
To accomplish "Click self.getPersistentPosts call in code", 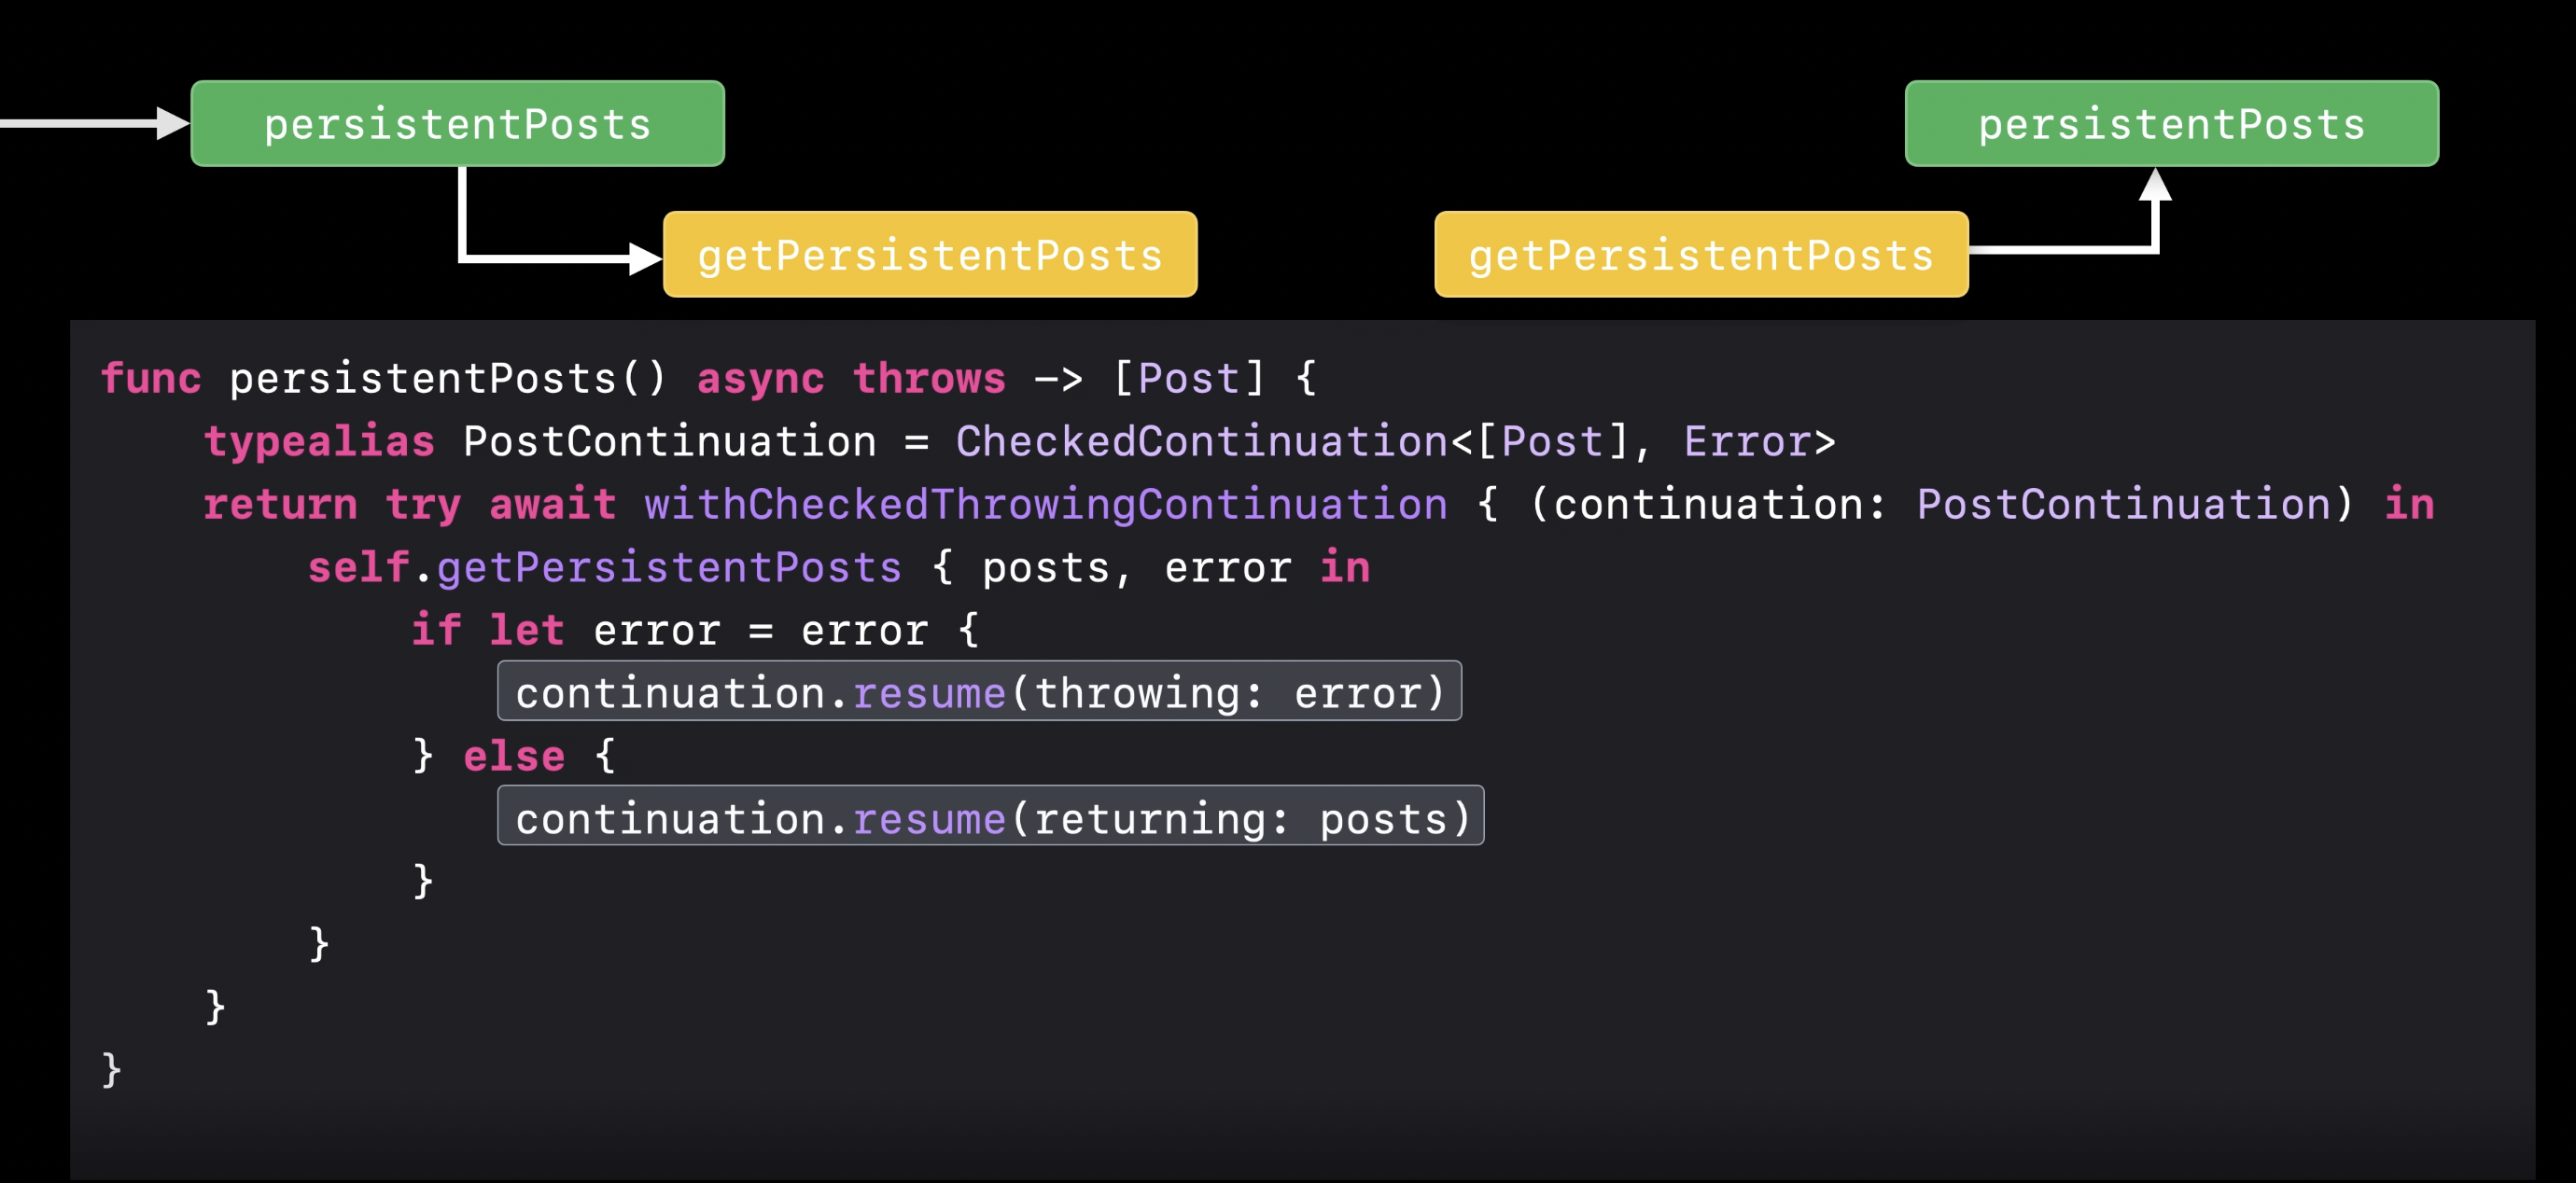I will point(604,568).
